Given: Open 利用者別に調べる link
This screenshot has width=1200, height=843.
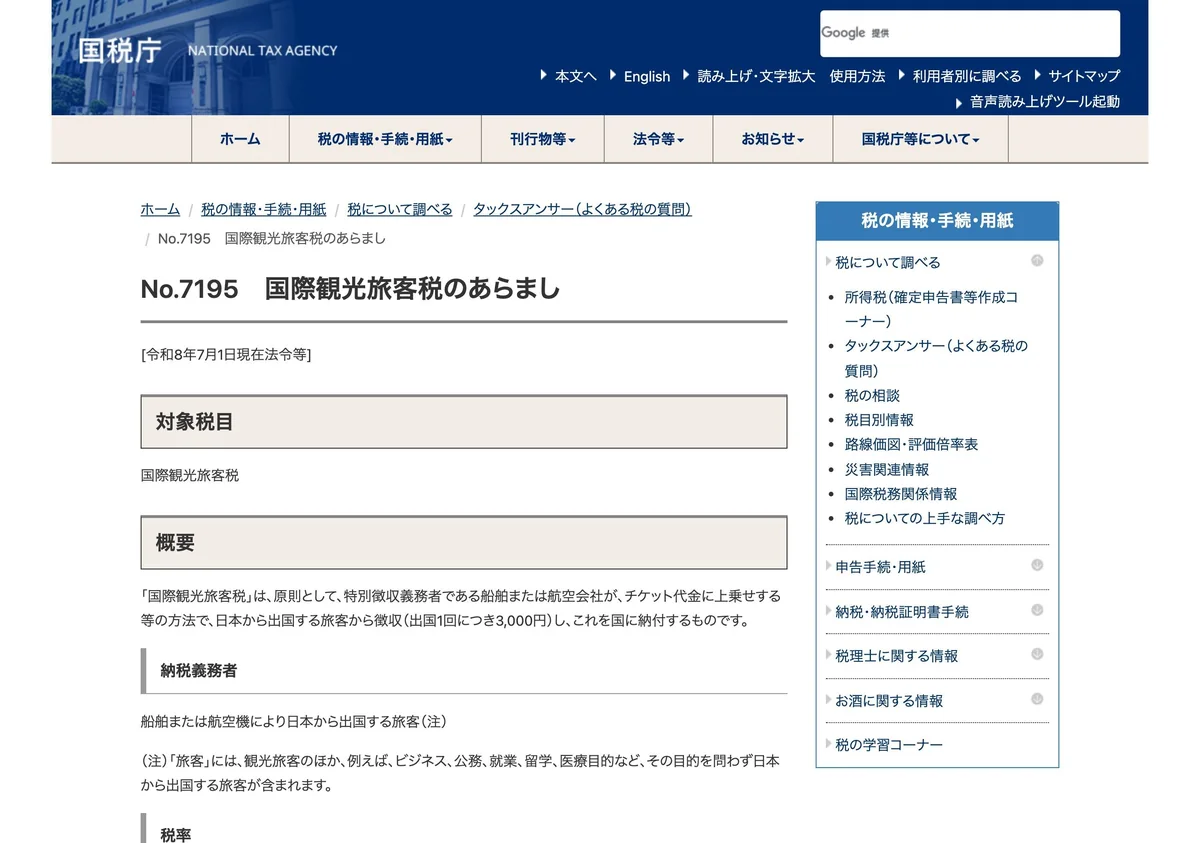Looking at the screenshot, I should tap(967, 76).
